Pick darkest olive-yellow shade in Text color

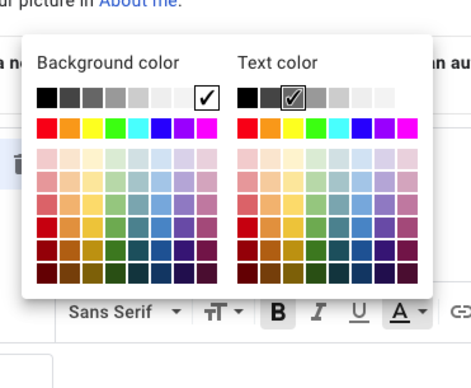click(293, 273)
